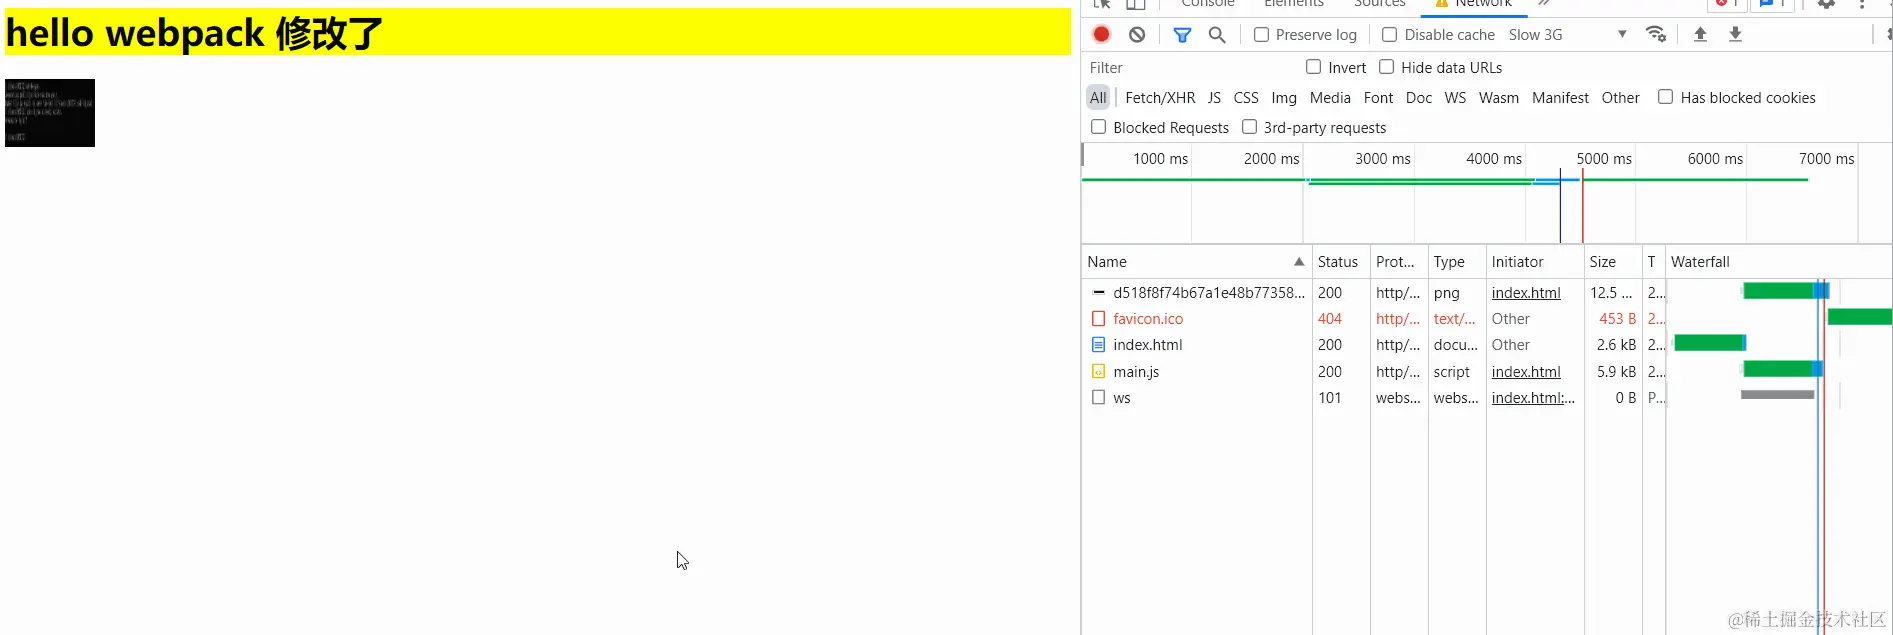The height and width of the screenshot is (635, 1893).
Task: Click the ws request file icon
Action: point(1098,397)
